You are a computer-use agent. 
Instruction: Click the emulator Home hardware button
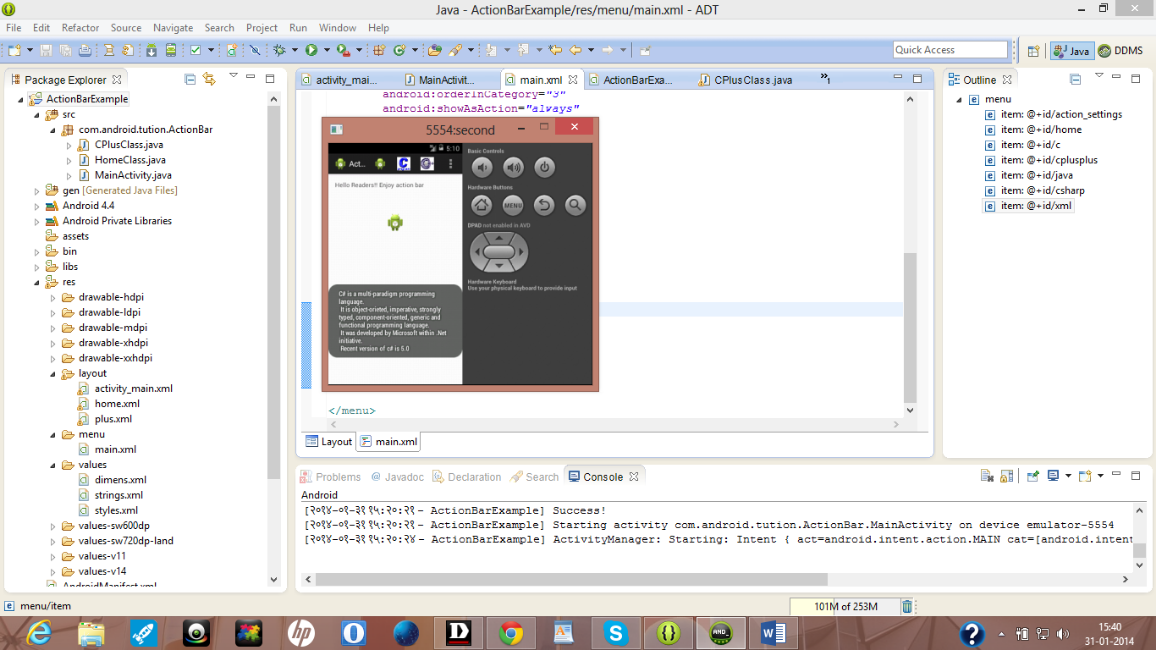click(x=481, y=205)
